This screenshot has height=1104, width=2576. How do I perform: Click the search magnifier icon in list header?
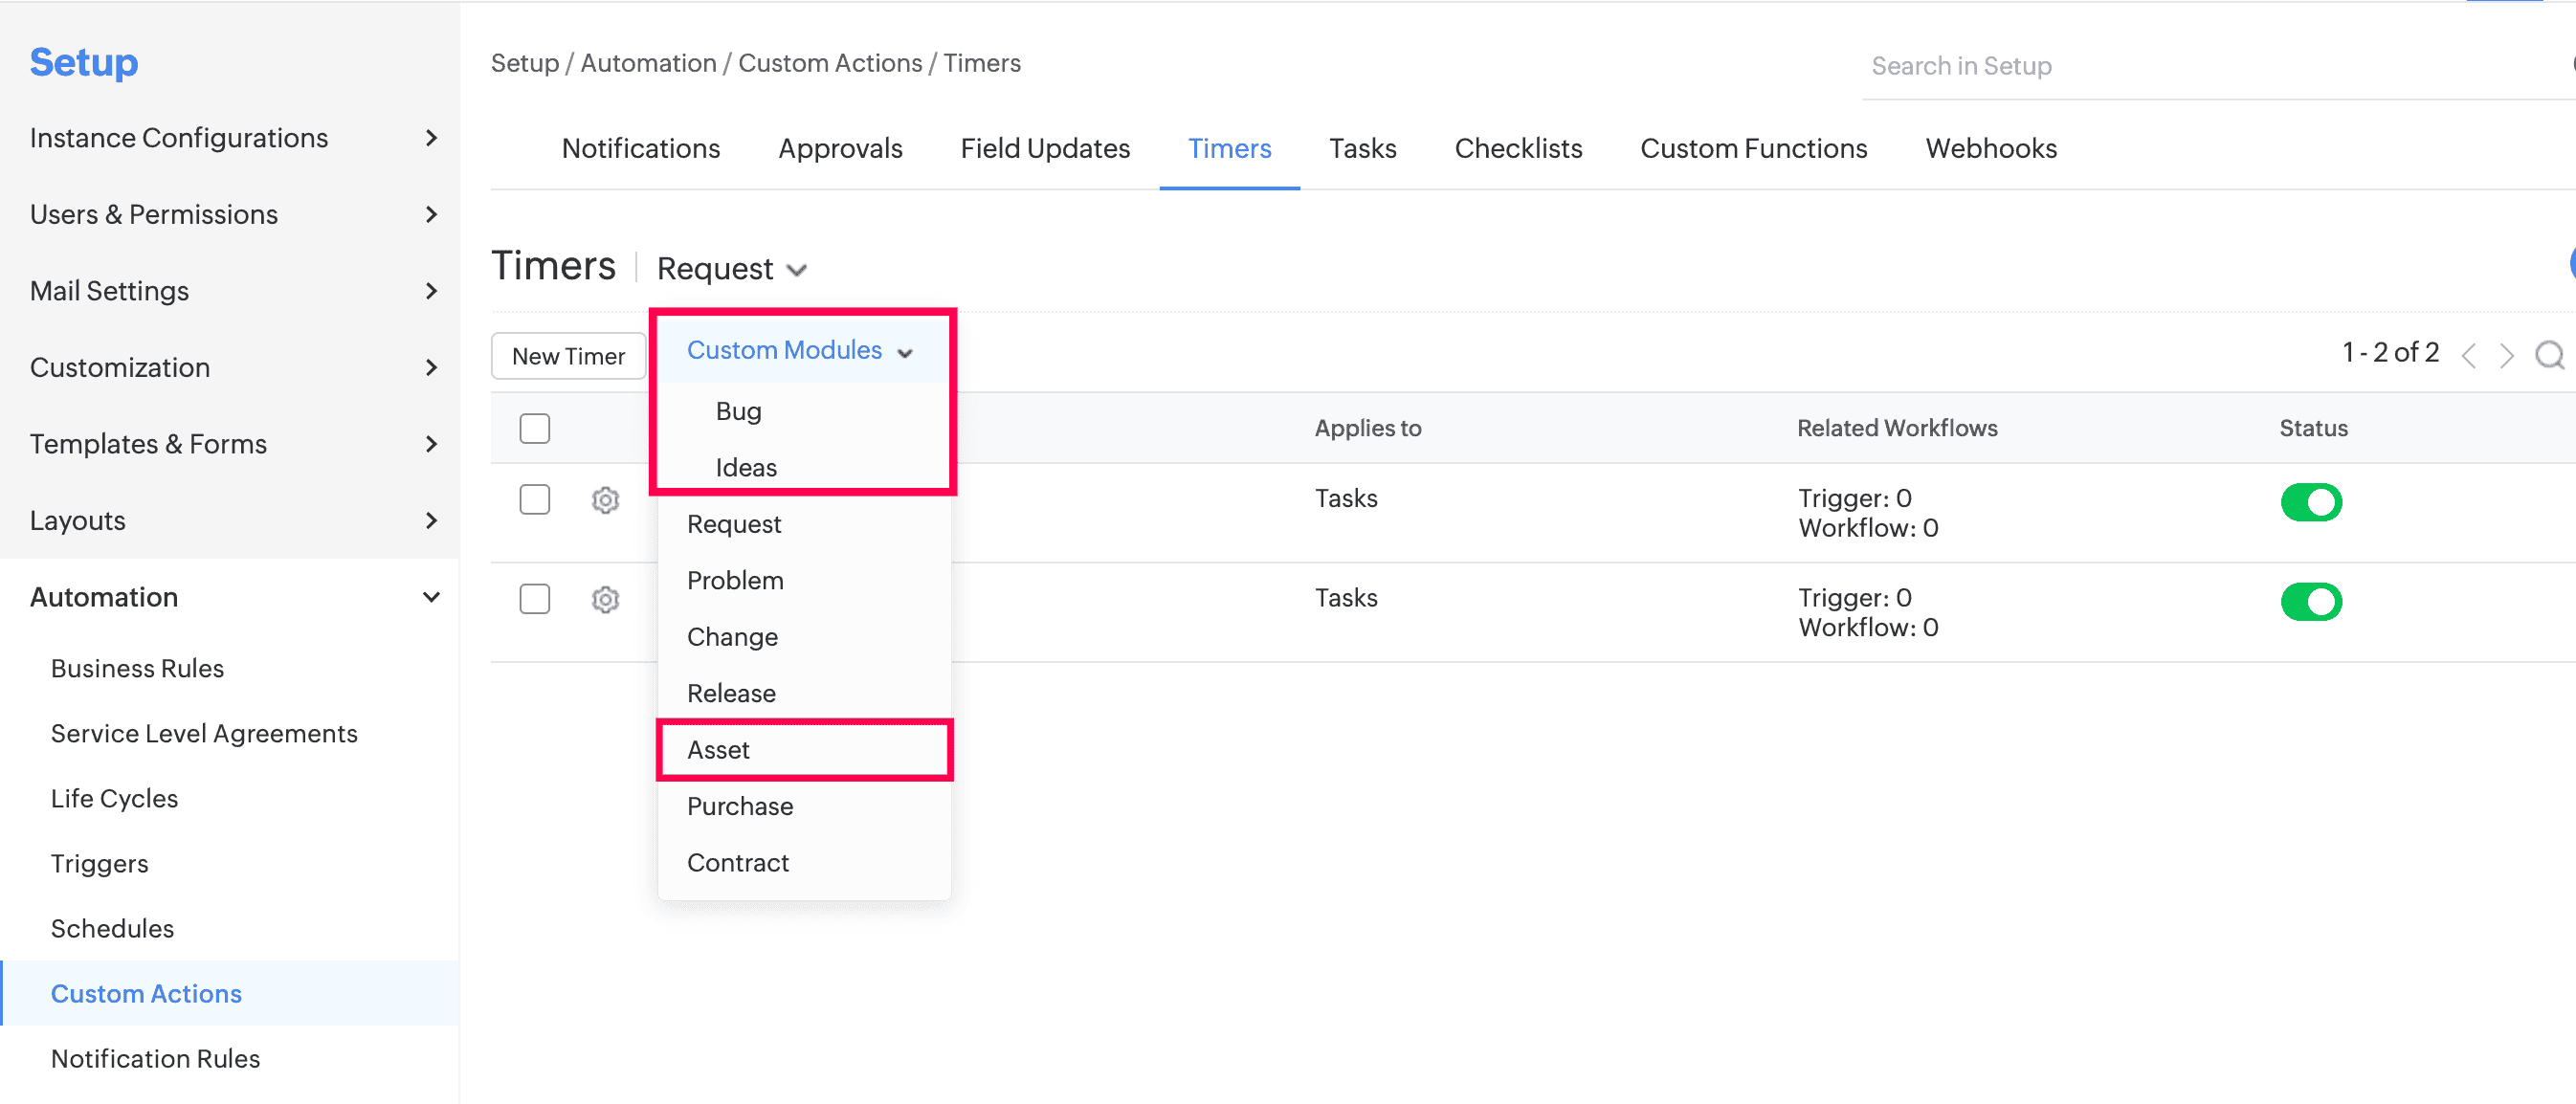pyautogui.click(x=2549, y=355)
